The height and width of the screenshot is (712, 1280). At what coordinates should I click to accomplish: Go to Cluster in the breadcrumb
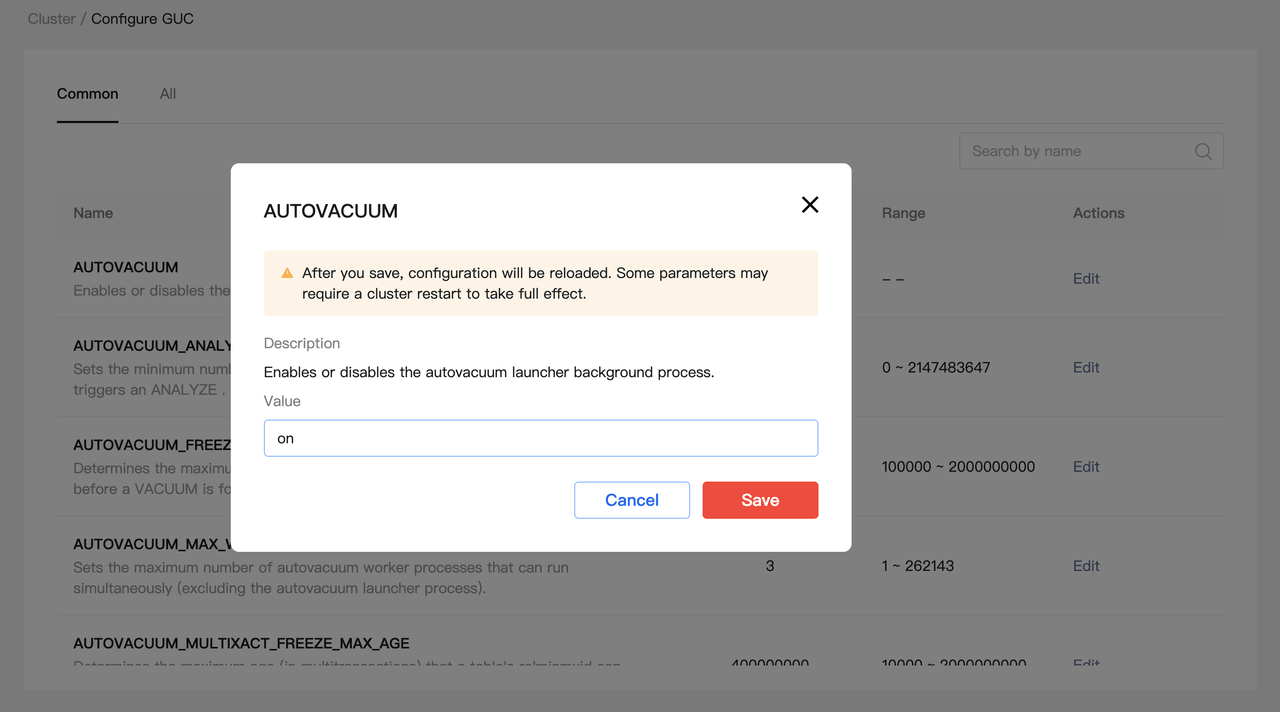pyautogui.click(x=51, y=19)
